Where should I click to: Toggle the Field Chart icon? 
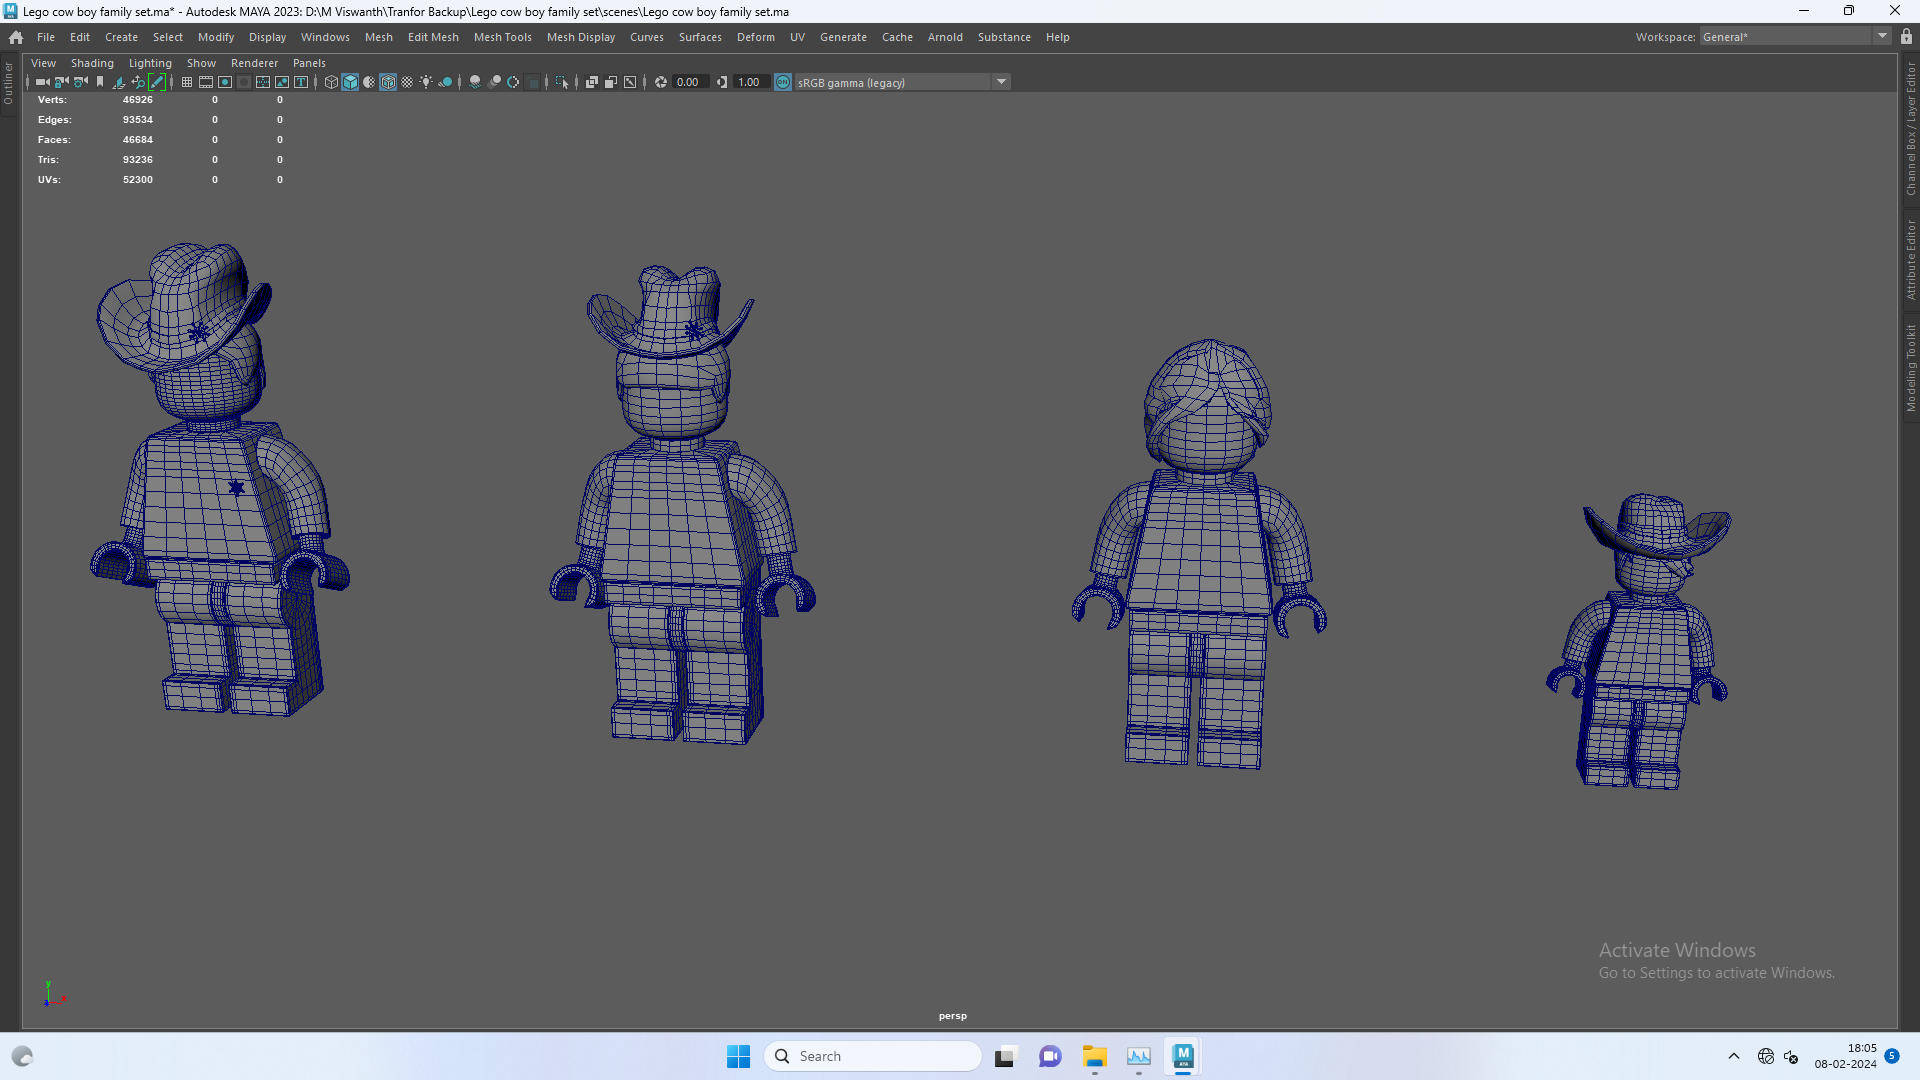[x=263, y=82]
